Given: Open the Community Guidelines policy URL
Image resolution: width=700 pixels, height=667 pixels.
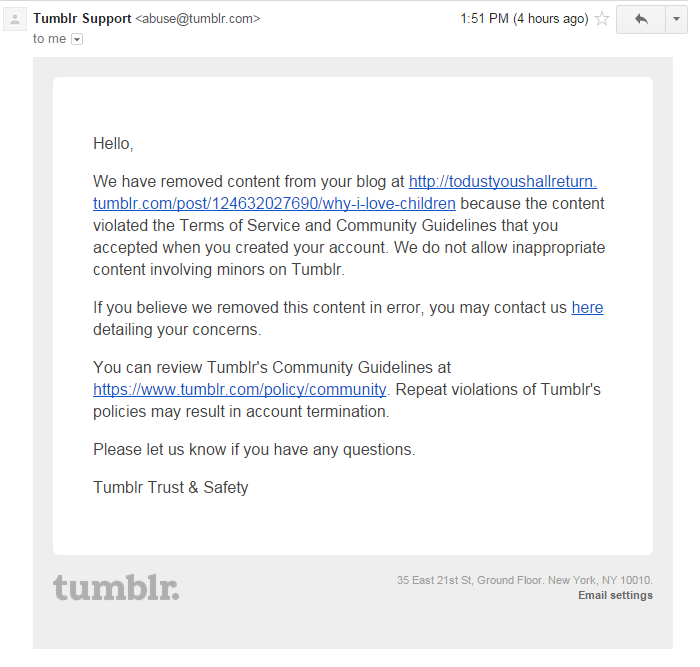Looking at the screenshot, I should tap(240, 390).
